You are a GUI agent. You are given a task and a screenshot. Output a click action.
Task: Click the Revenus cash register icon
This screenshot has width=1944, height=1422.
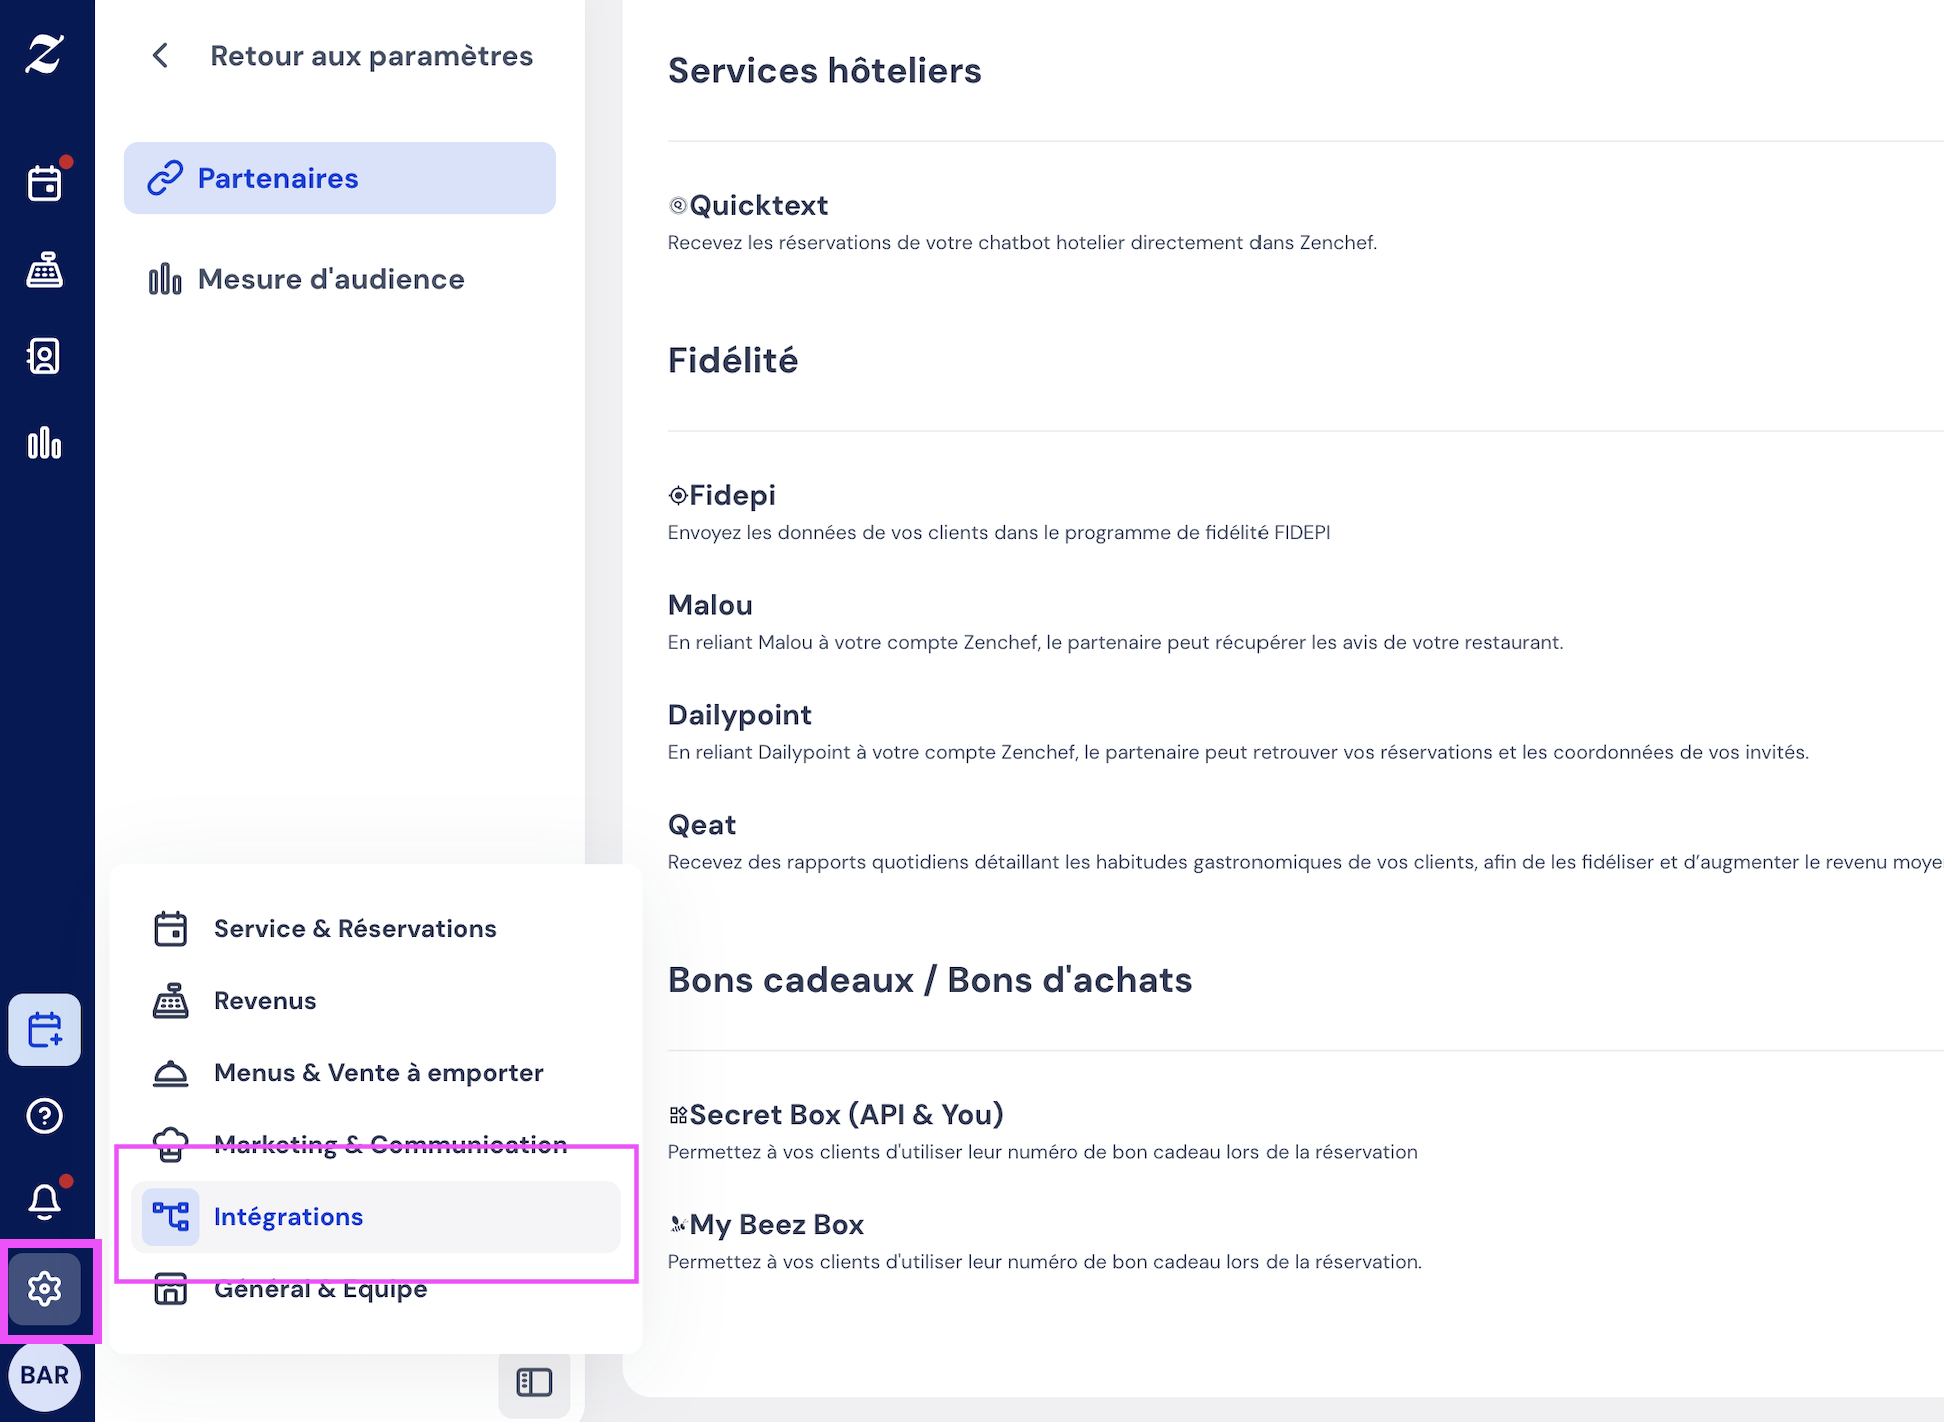click(171, 1000)
